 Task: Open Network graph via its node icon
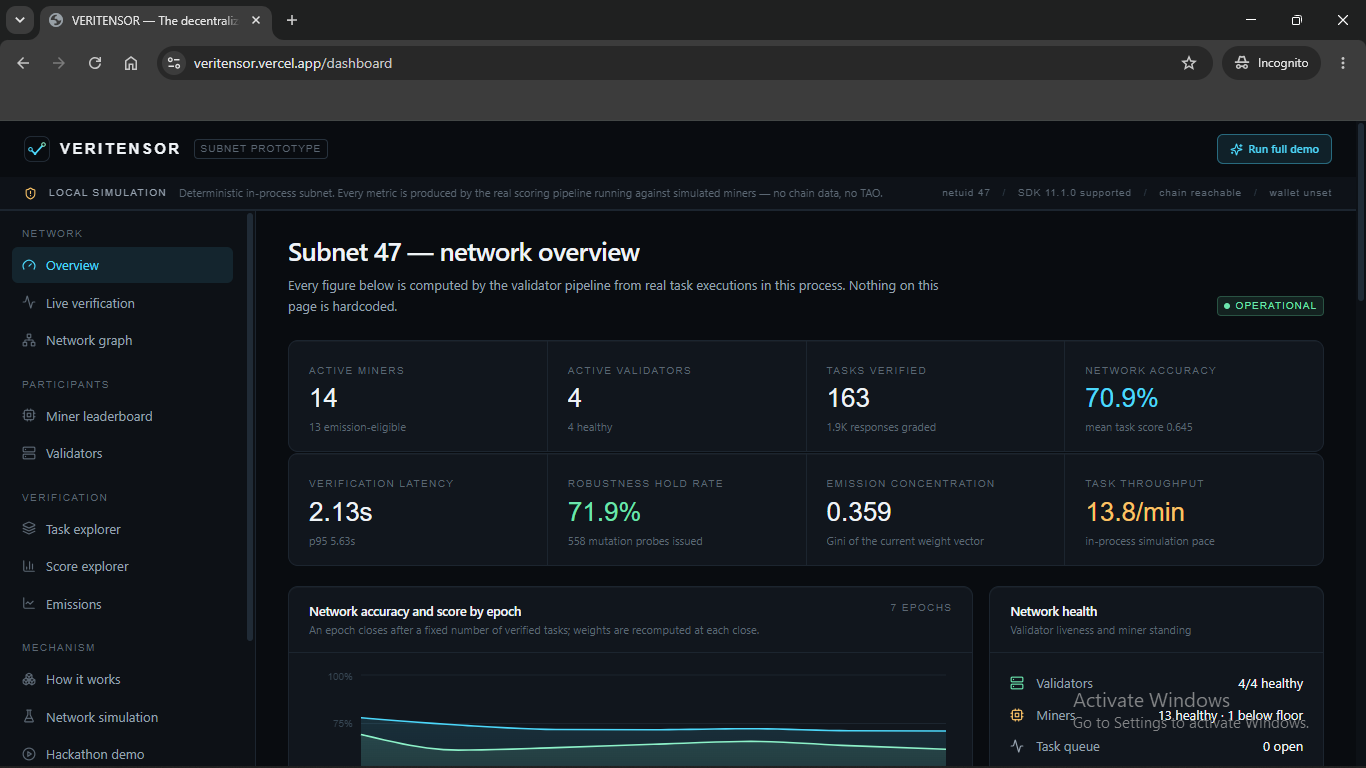(x=29, y=340)
